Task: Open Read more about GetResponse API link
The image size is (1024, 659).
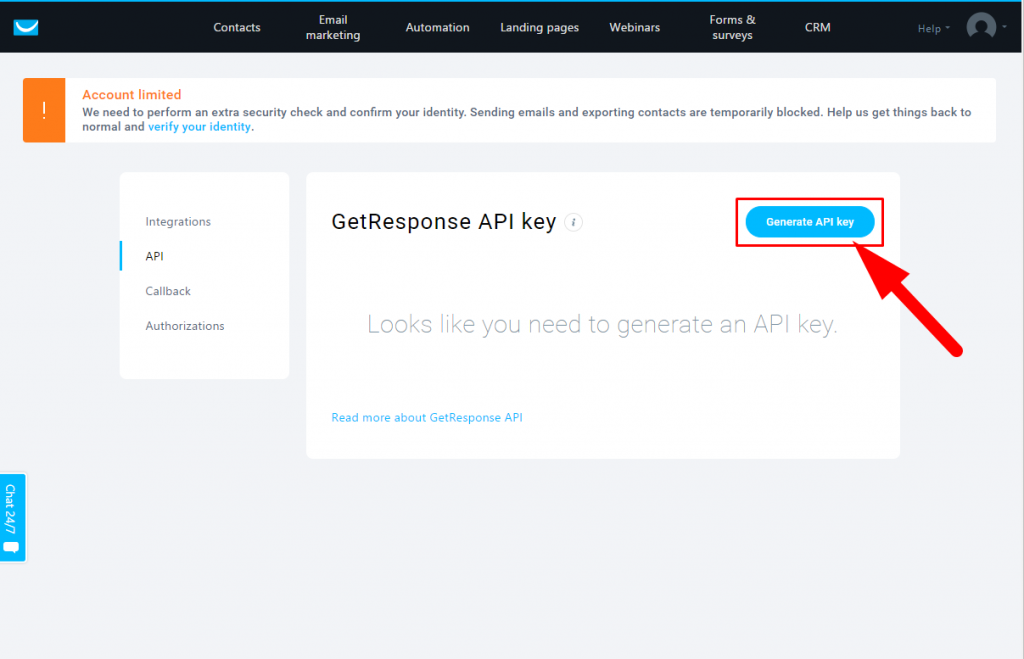Action: click(x=427, y=417)
